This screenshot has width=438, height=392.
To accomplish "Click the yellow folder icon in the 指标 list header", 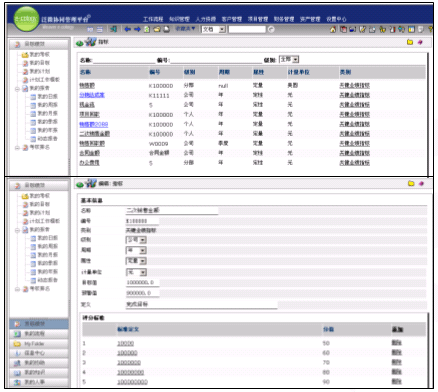I will coord(410,42).
